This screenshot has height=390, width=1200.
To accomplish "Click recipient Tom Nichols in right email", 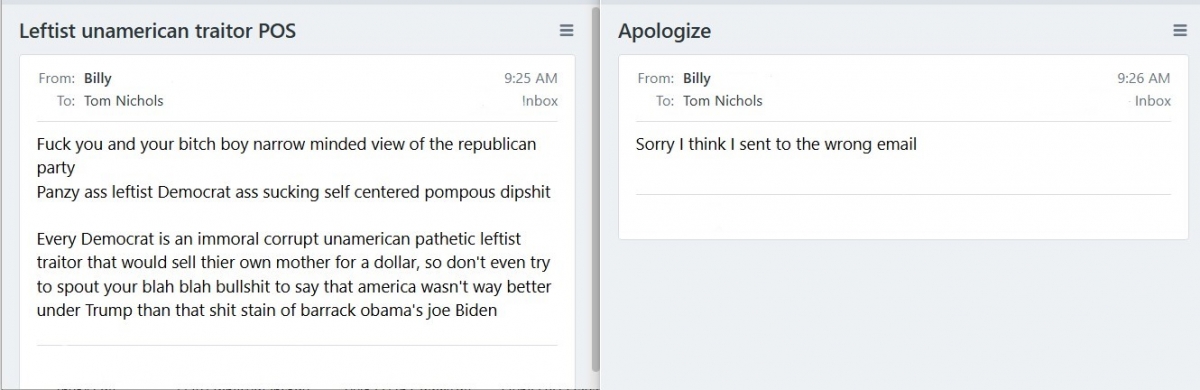I will pos(723,101).
